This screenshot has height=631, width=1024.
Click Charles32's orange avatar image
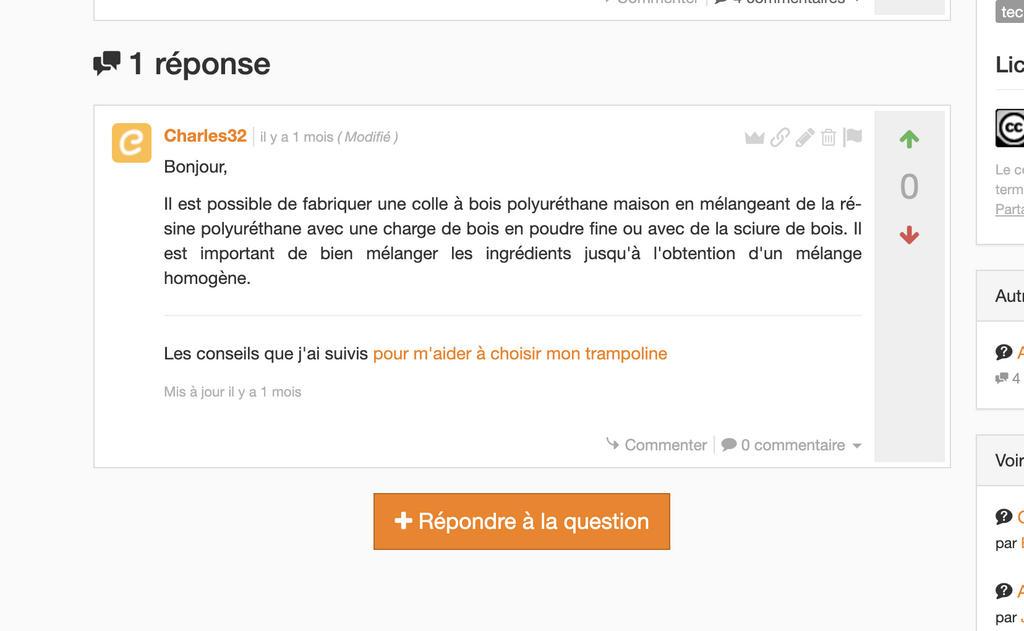click(131, 142)
